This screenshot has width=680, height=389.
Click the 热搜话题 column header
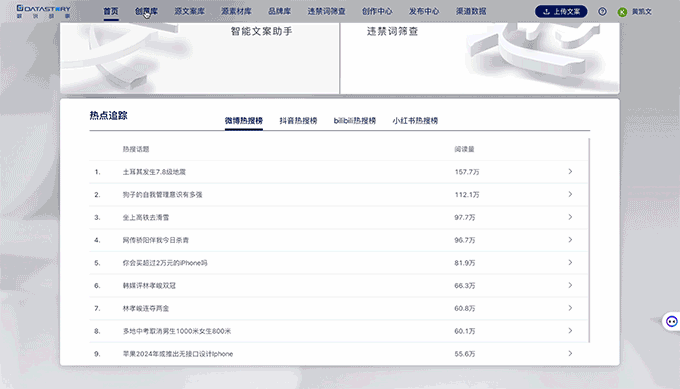[136, 149]
